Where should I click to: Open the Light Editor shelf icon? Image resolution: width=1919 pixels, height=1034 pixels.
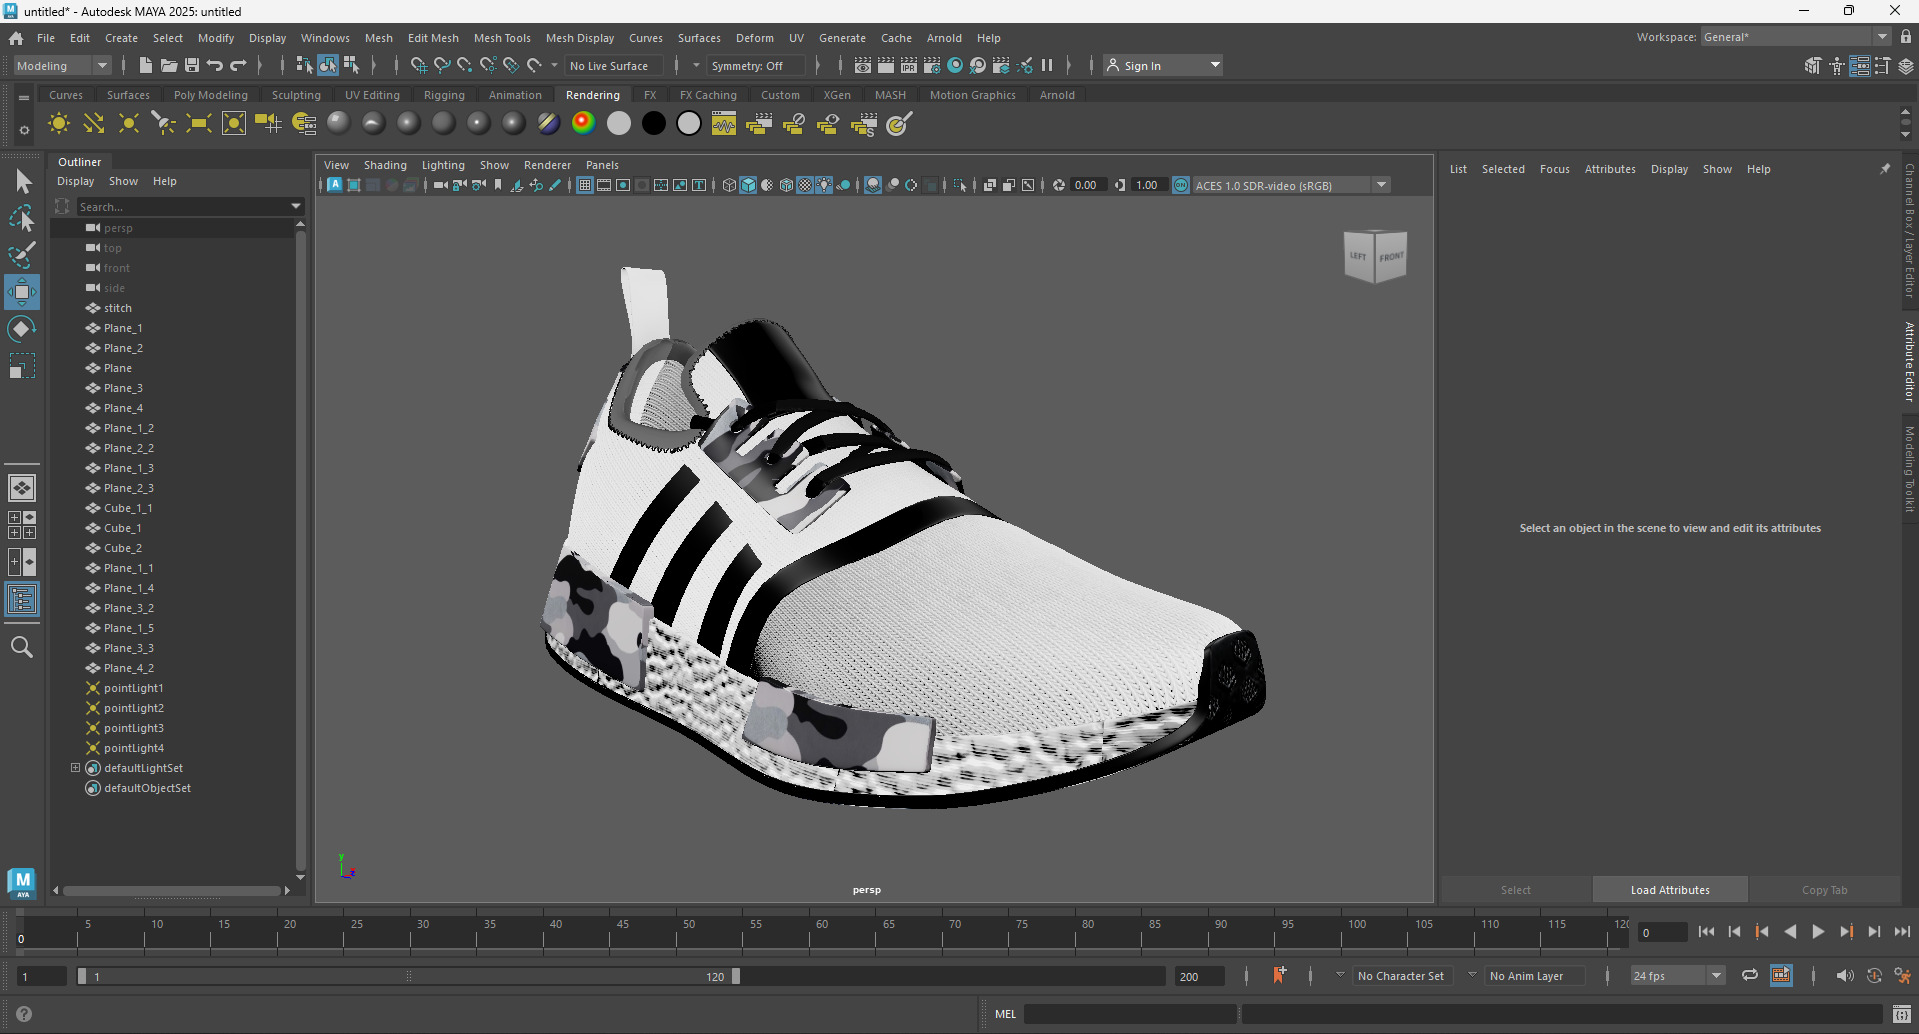304,124
